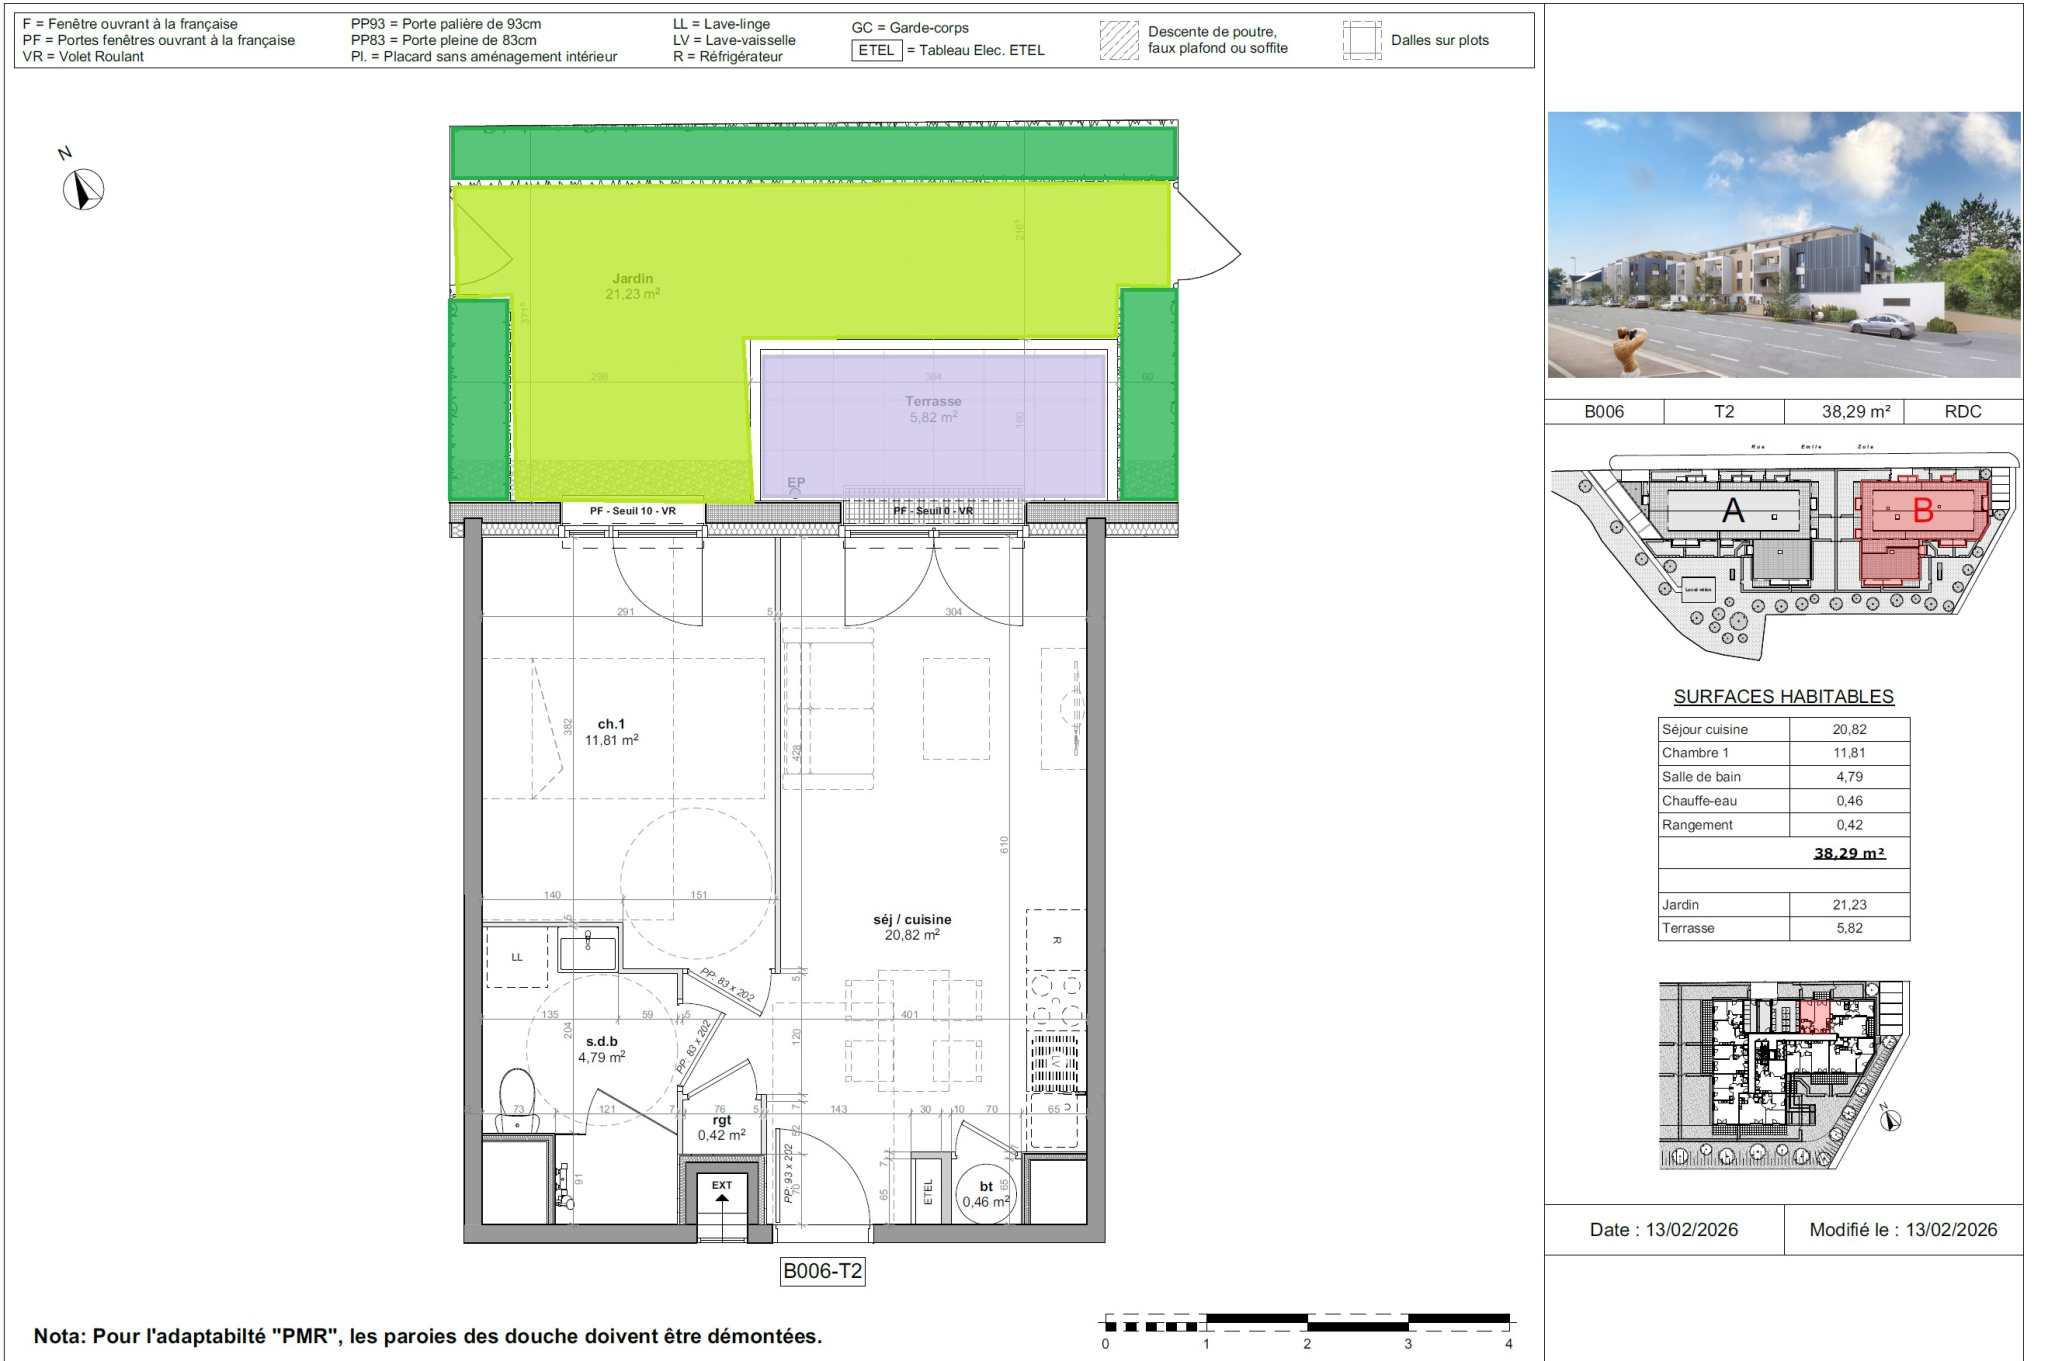The image size is (2048, 1361).
Task: Click the building rendering photo
Action: (x=1784, y=244)
